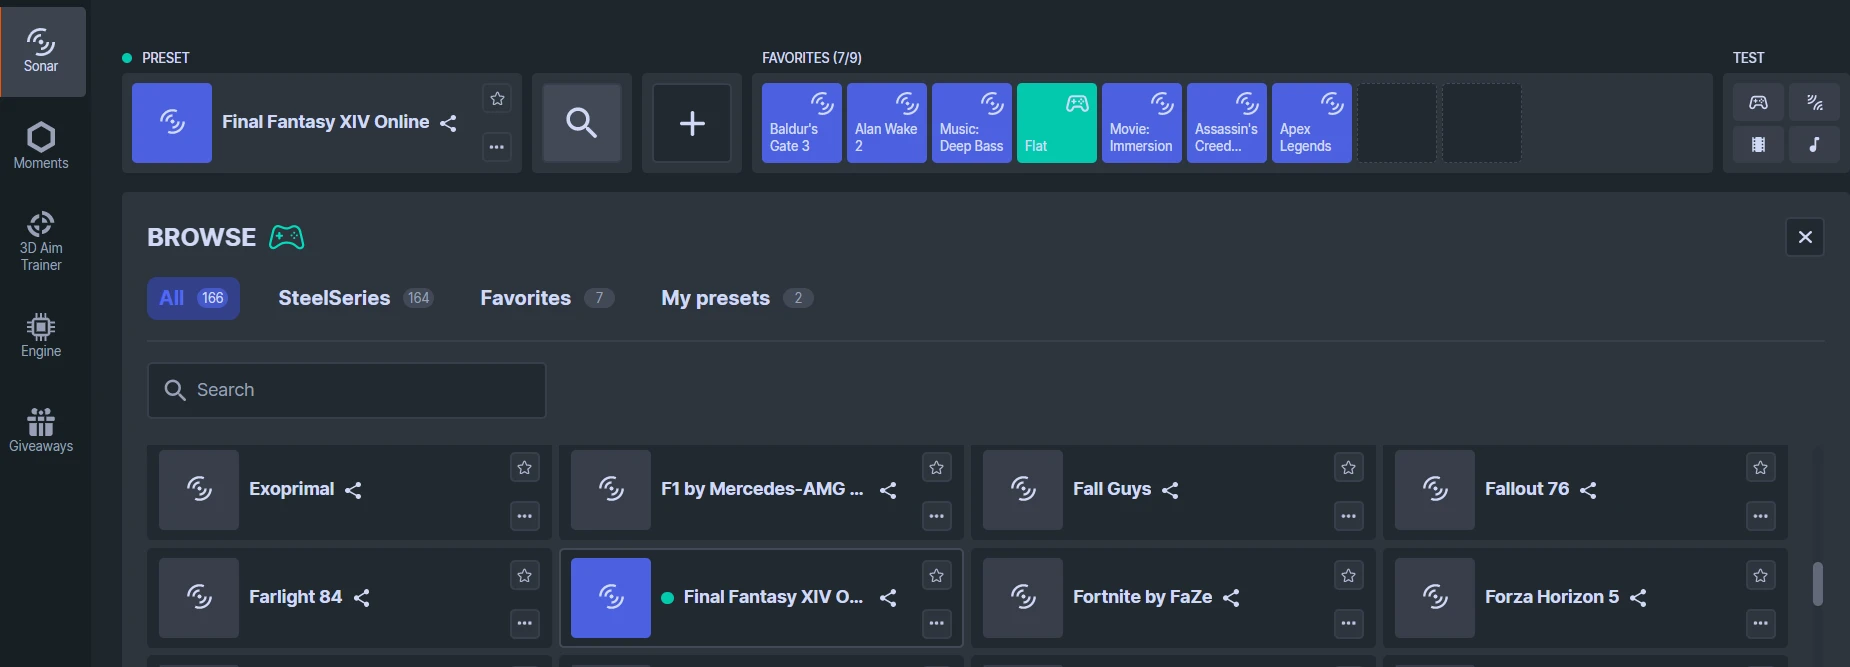
Task: Open more options for Fortnite by FaZe
Action: [1349, 623]
